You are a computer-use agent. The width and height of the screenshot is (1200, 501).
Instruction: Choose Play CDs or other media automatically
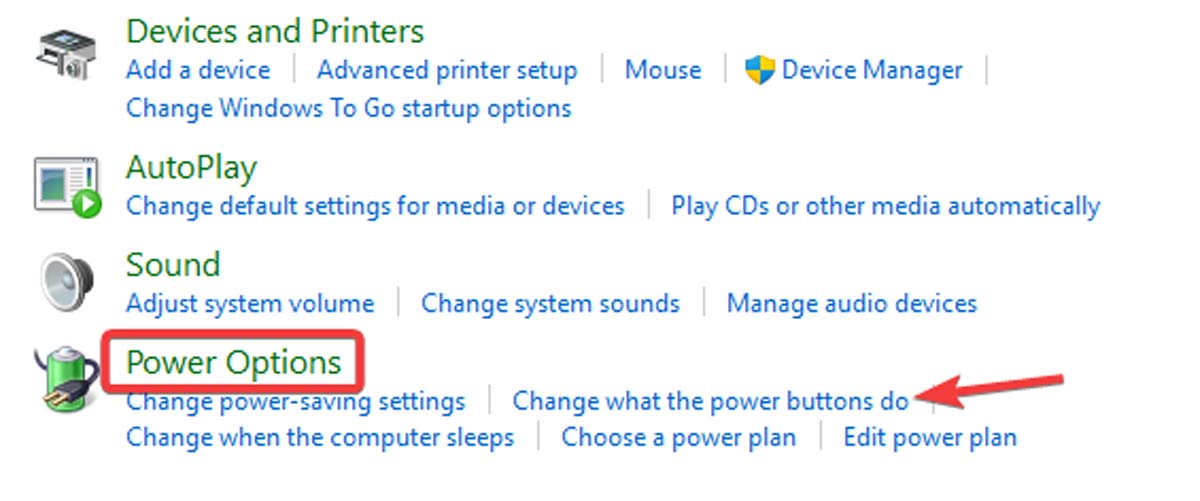tap(885, 206)
